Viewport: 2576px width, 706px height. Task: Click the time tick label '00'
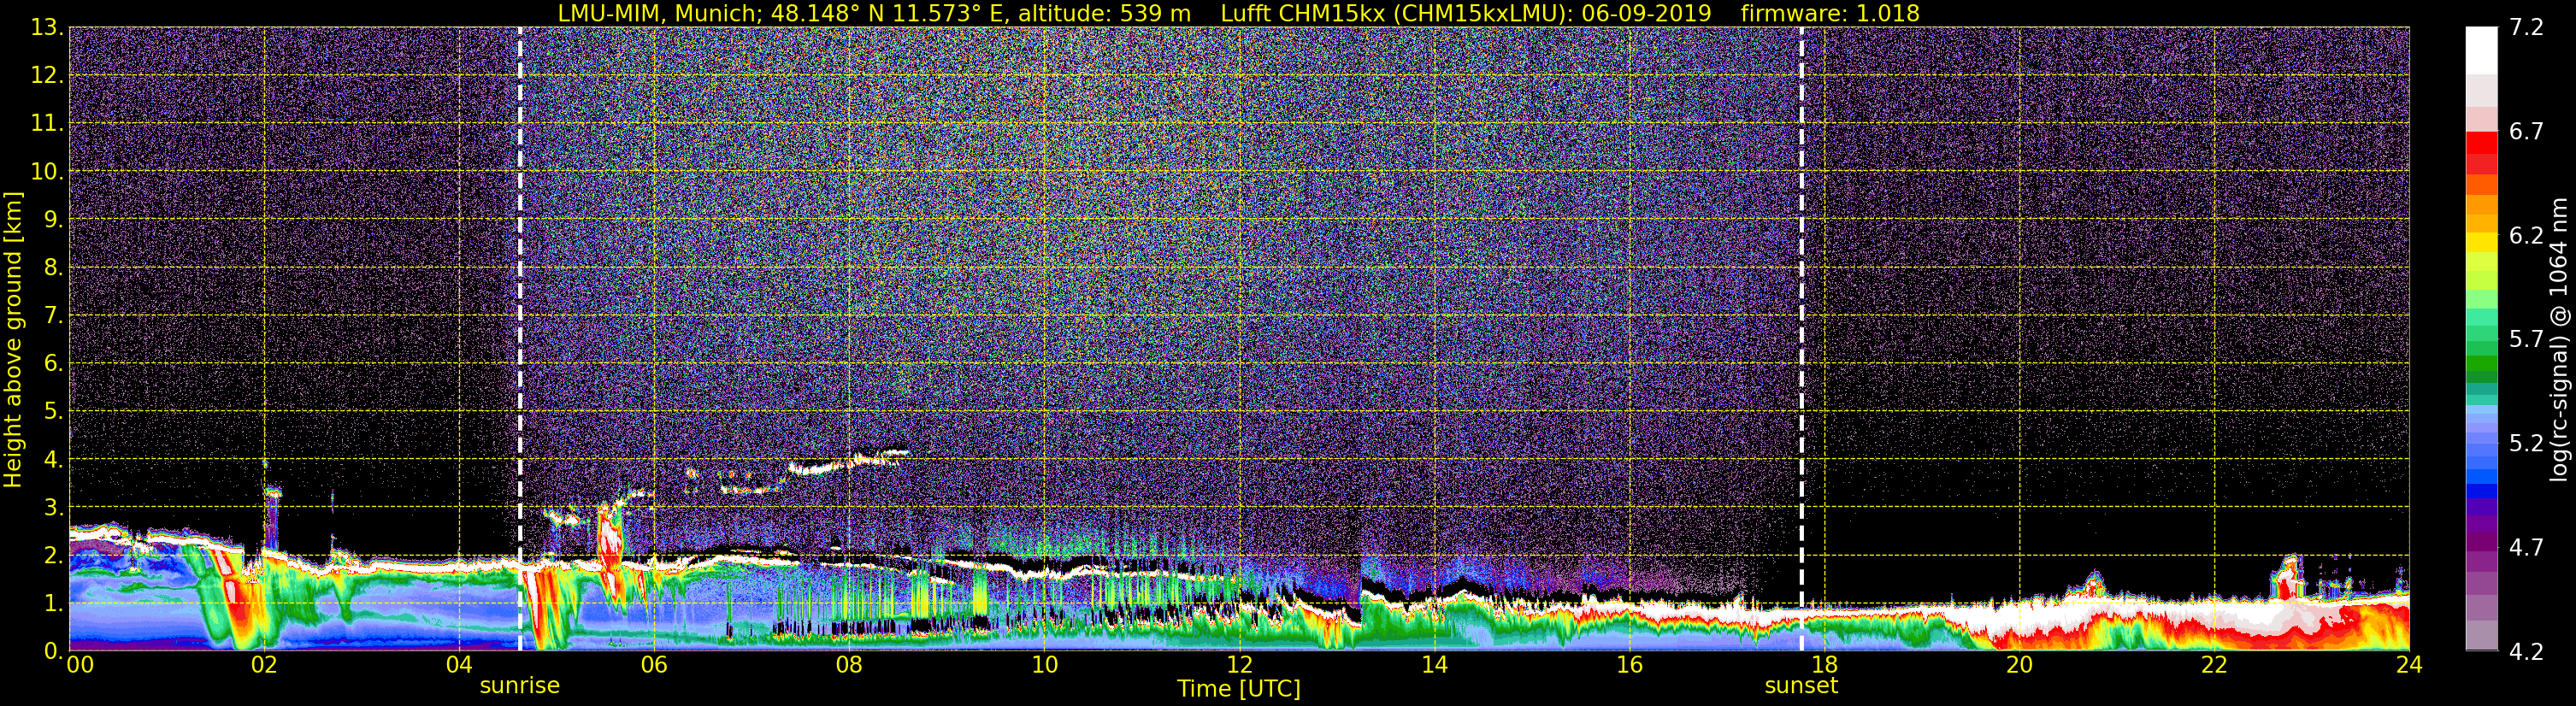(x=80, y=665)
